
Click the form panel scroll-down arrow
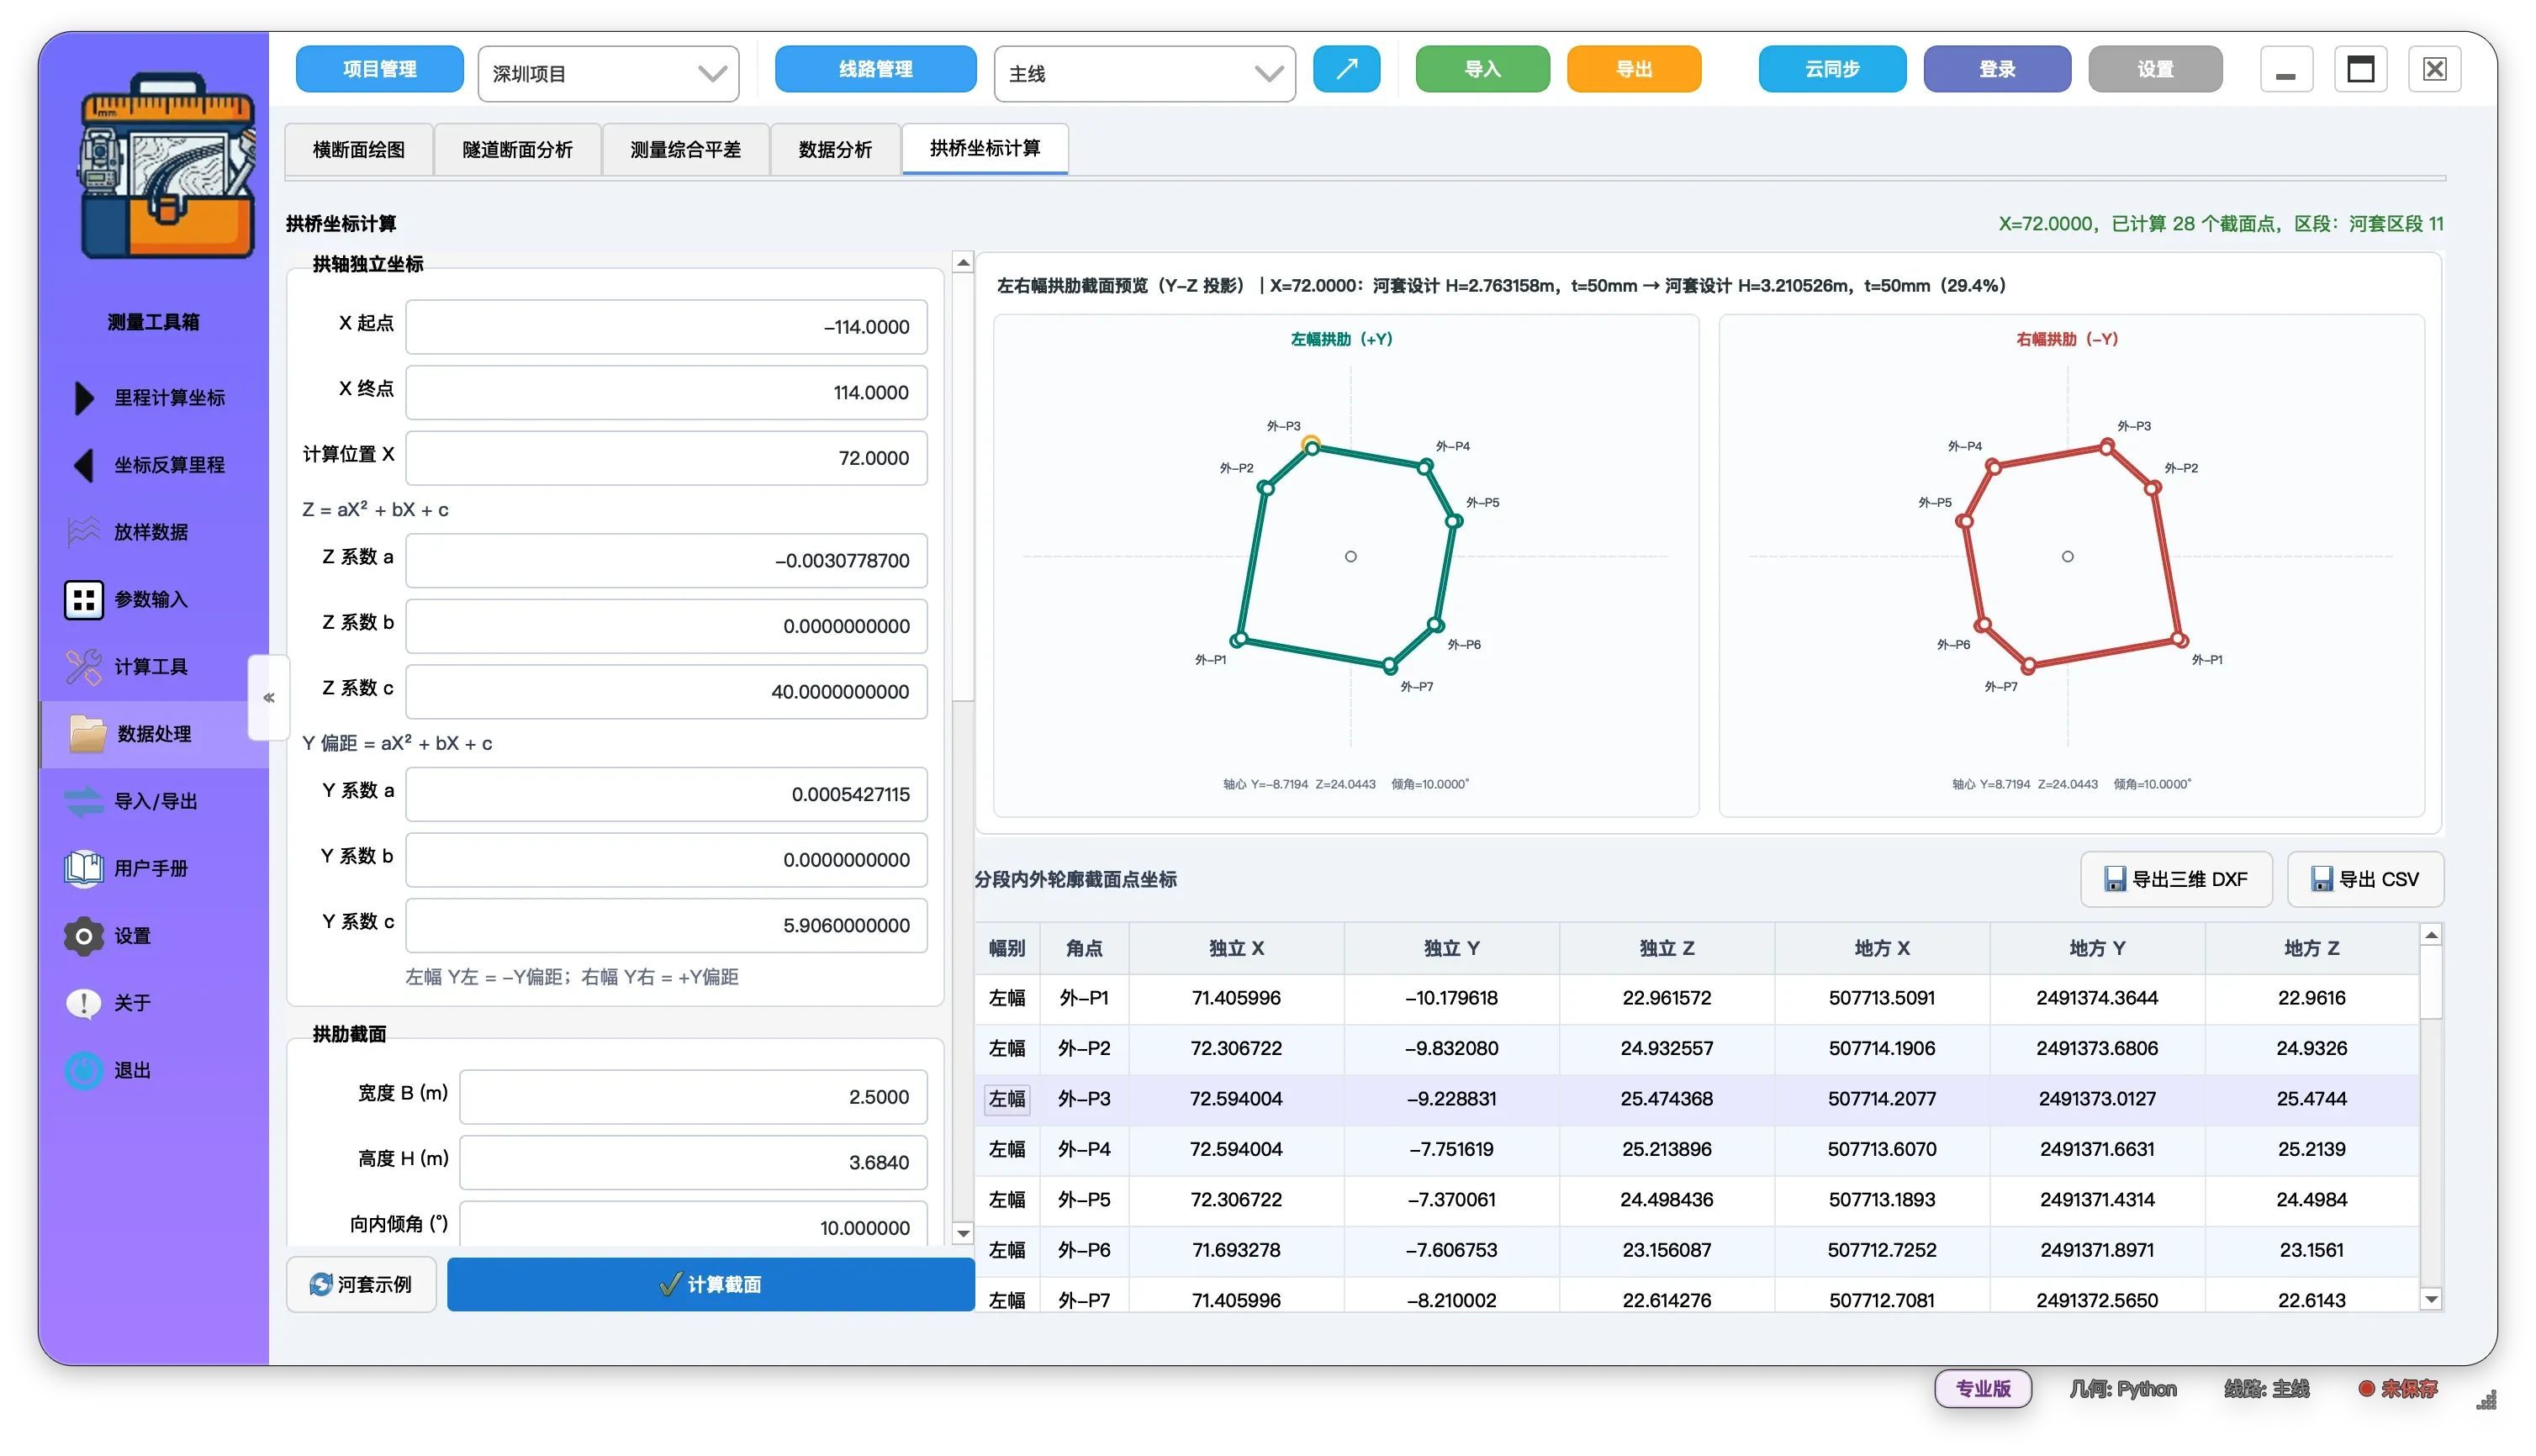962,1233
